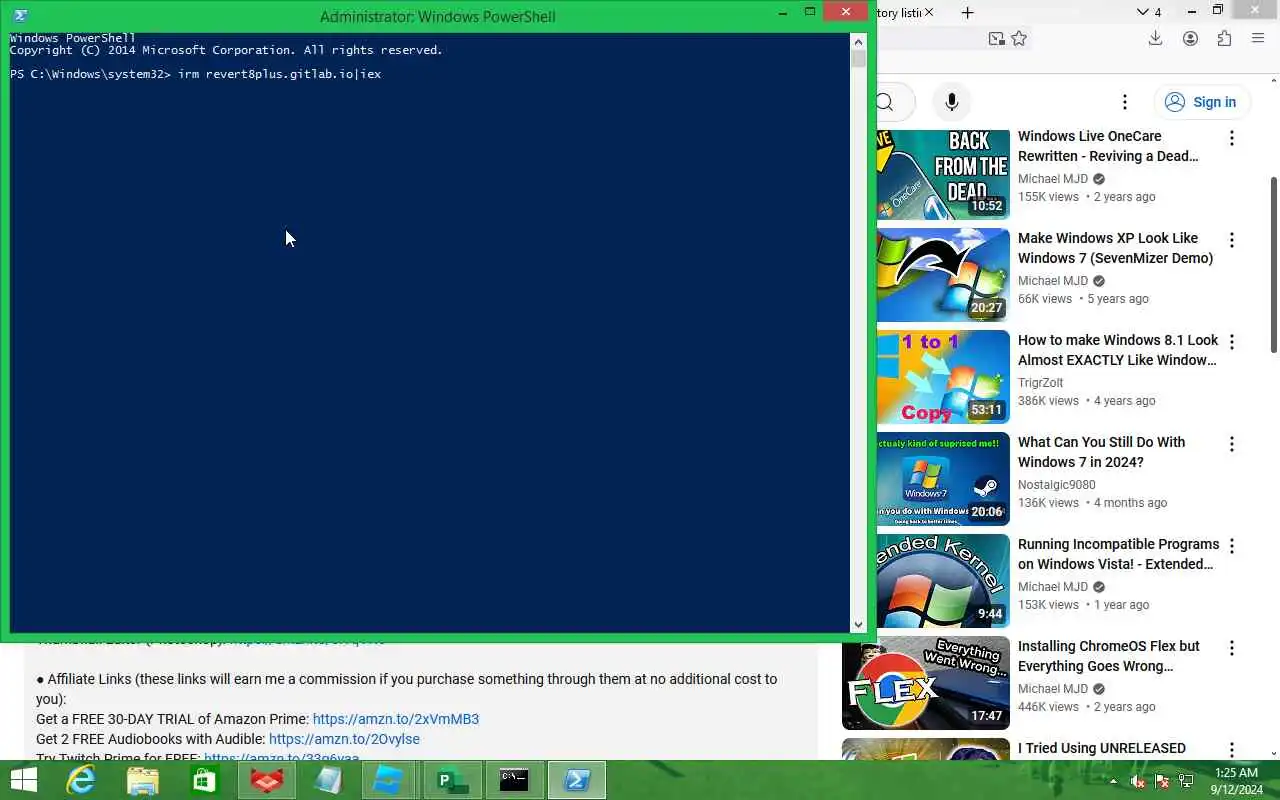Open the browser hamburger menu

tap(1258, 38)
